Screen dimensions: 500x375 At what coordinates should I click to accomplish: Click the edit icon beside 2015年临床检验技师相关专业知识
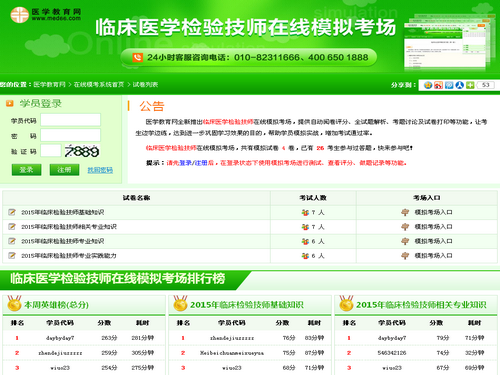[x=12, y=227]
